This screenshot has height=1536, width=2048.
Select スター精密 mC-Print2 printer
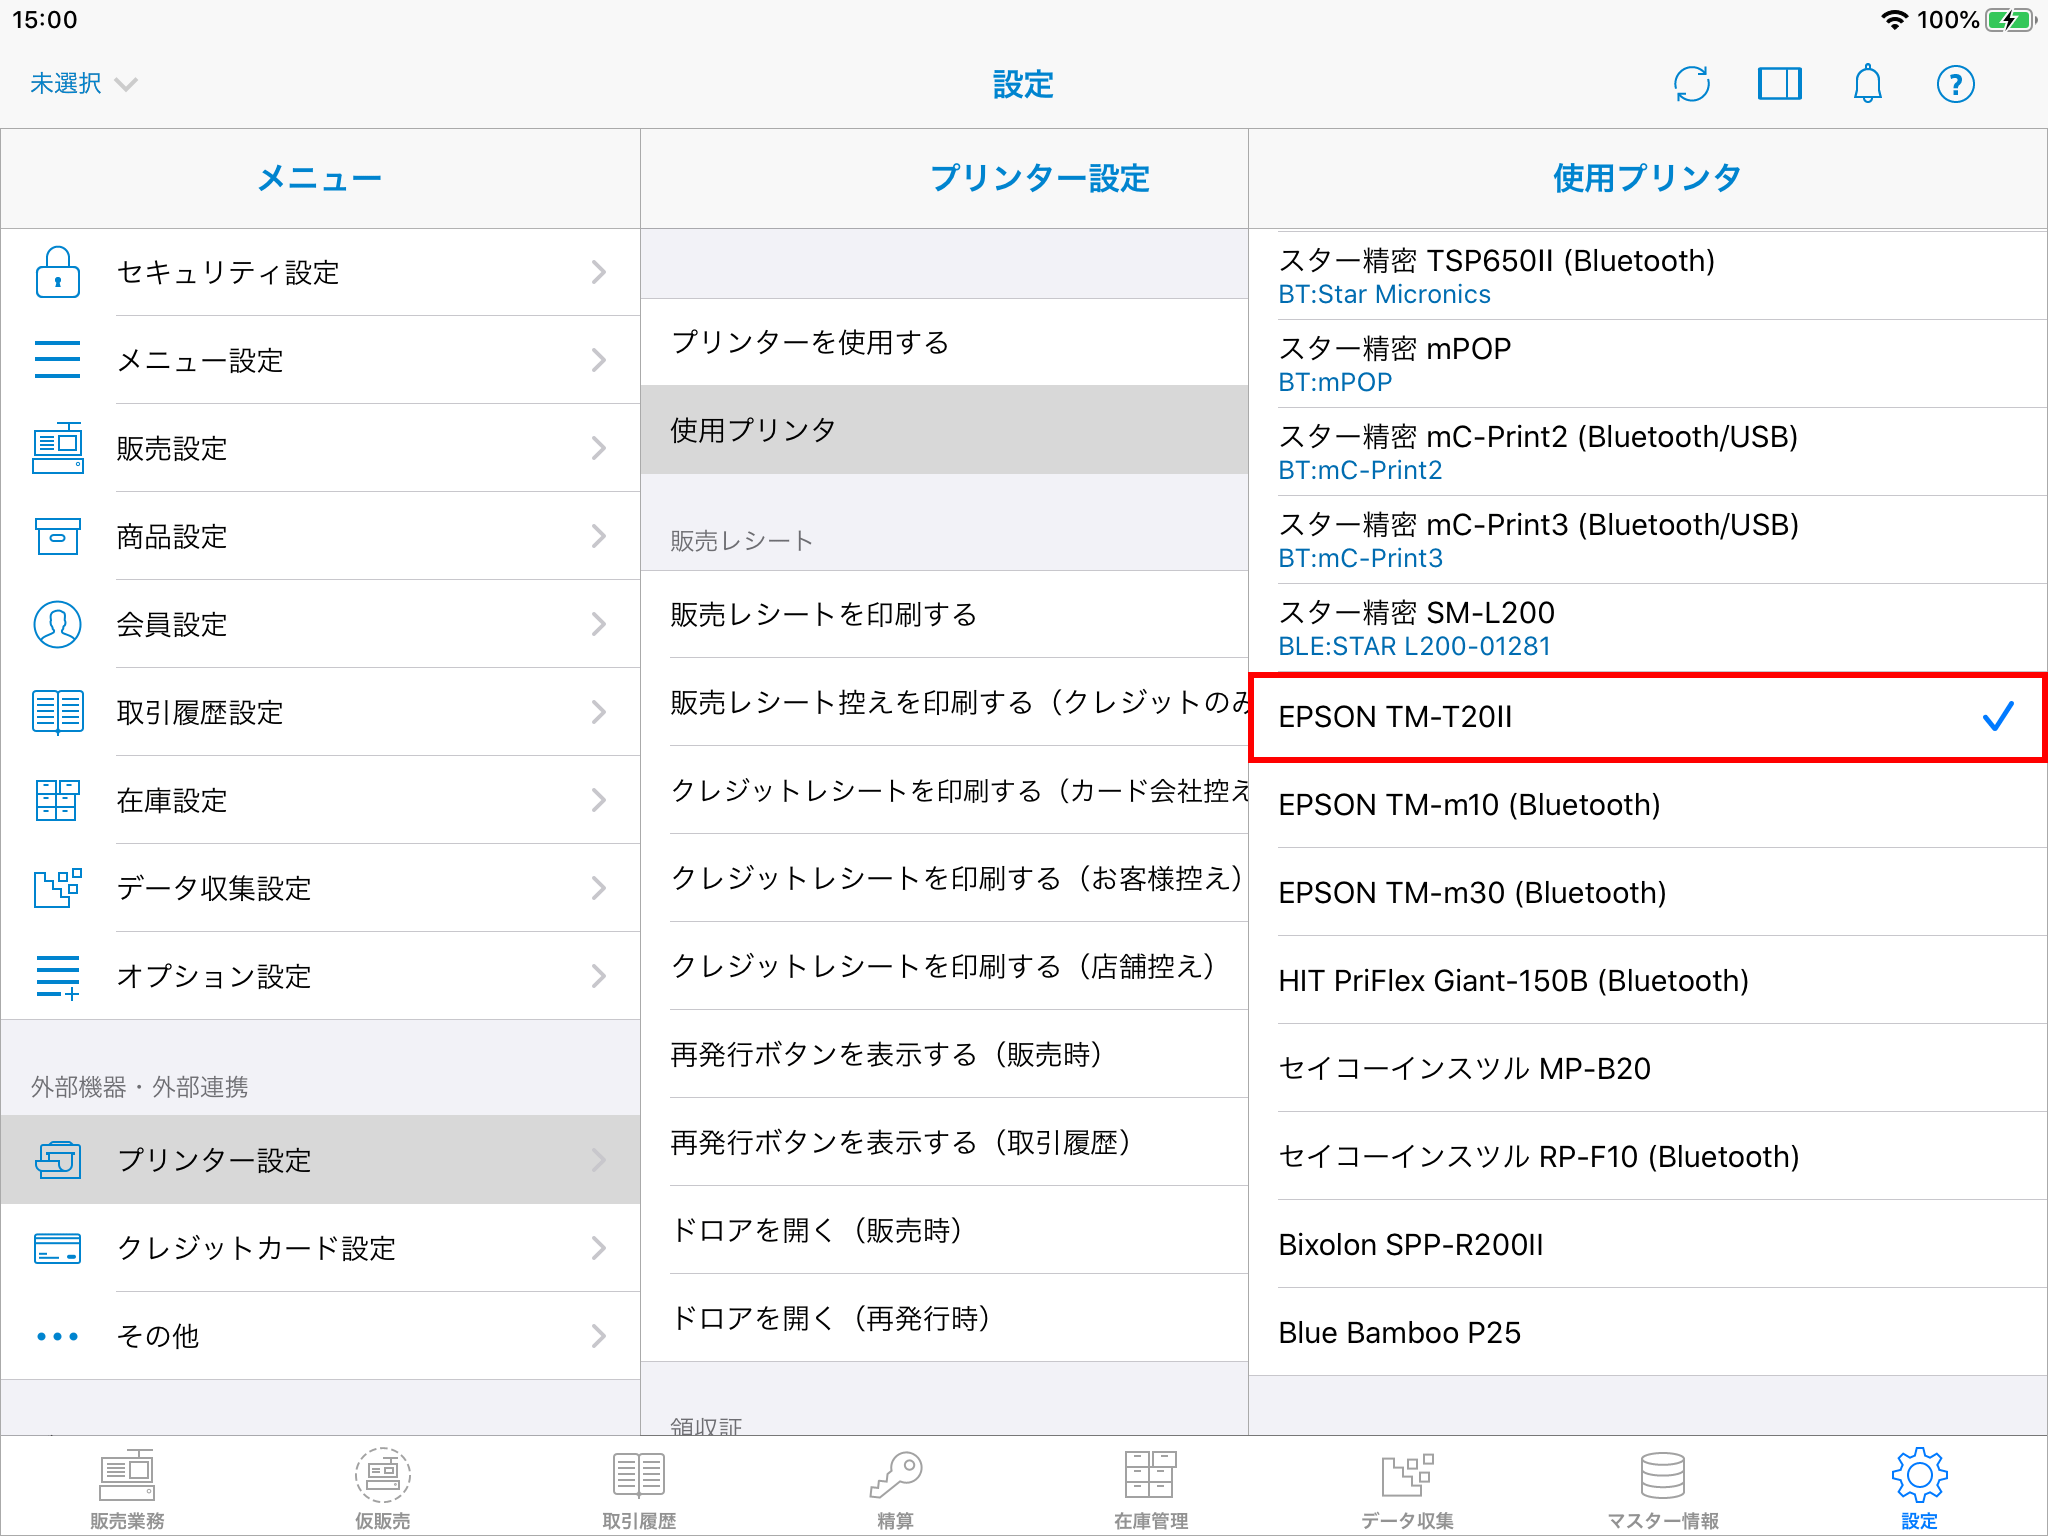(x=1648, y=452)
